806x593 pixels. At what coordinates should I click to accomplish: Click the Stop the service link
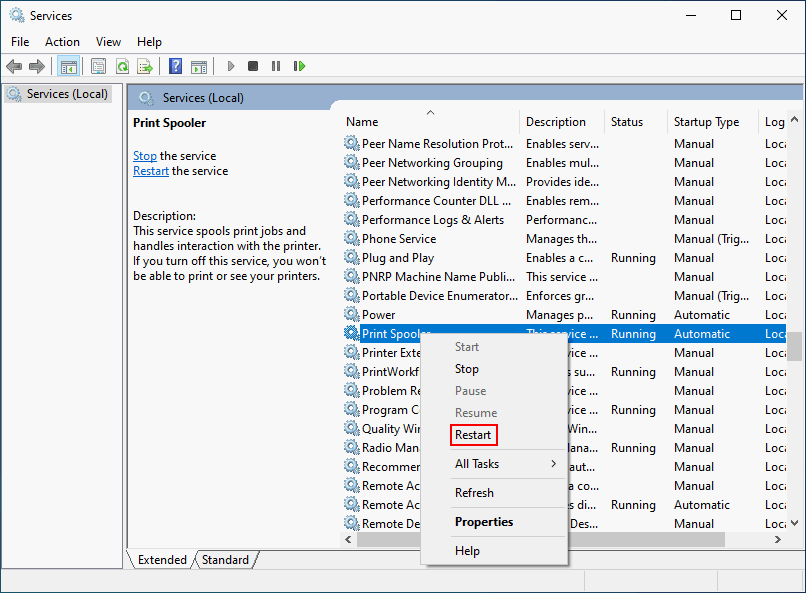click(145, 156)
